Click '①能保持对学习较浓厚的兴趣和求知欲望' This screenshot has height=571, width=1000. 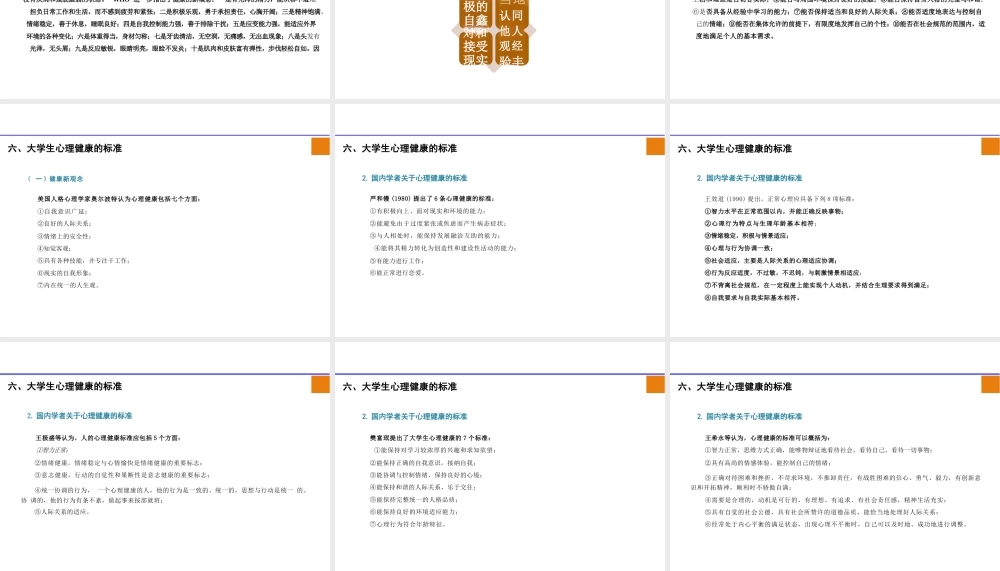tap(436, 450)
